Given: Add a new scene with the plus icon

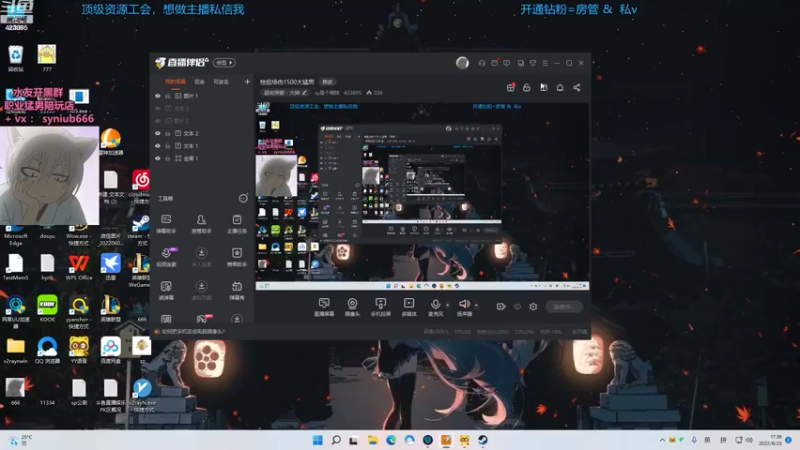Looking at the screenshot, I should (x=247, y=82).
